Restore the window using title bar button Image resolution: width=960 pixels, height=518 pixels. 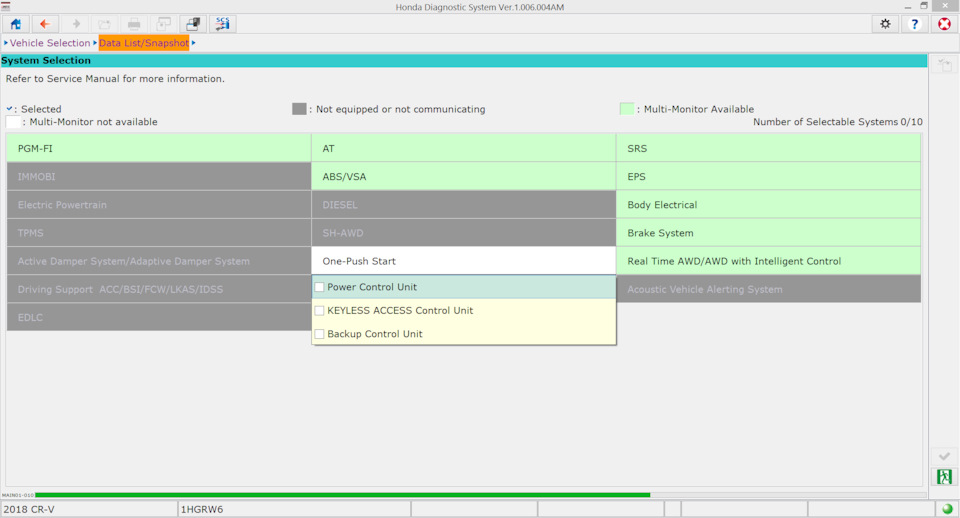point(924,6)
